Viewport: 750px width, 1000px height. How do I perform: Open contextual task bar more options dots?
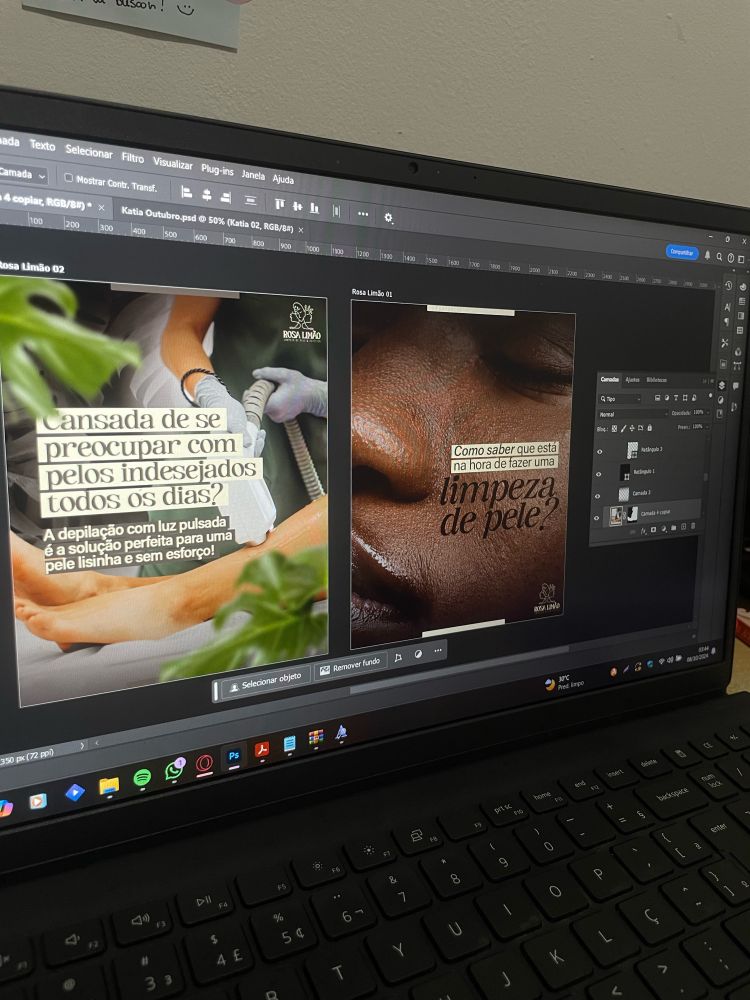(x=438, y=651)
